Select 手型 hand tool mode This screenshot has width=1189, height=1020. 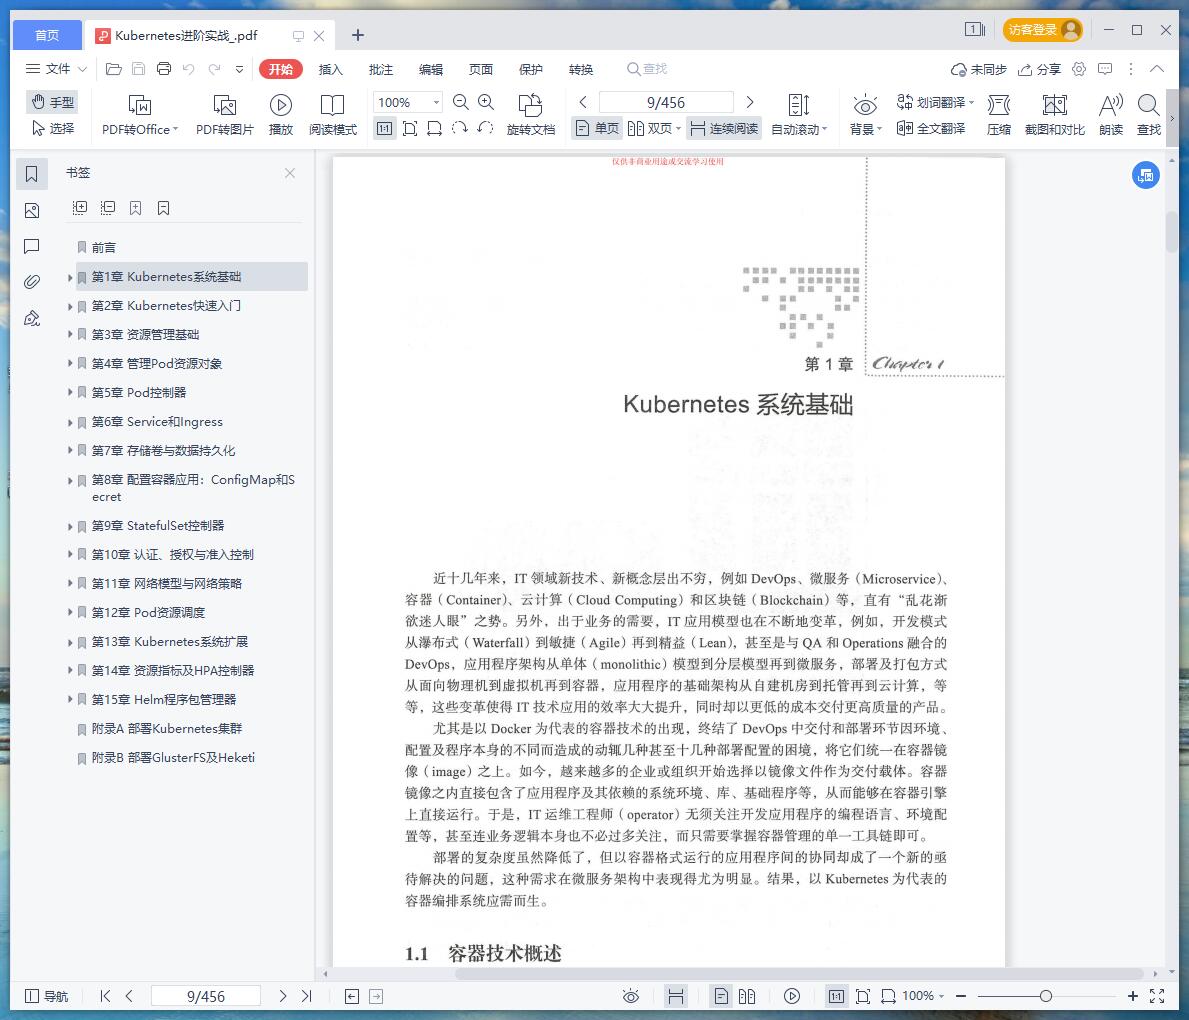(52, 102)
